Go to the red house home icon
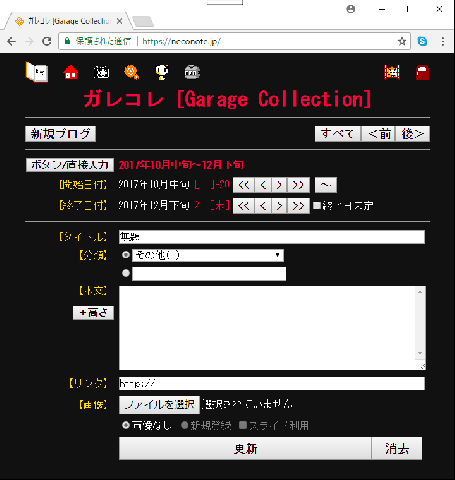The image size is (455, 480). coord(71,72)
